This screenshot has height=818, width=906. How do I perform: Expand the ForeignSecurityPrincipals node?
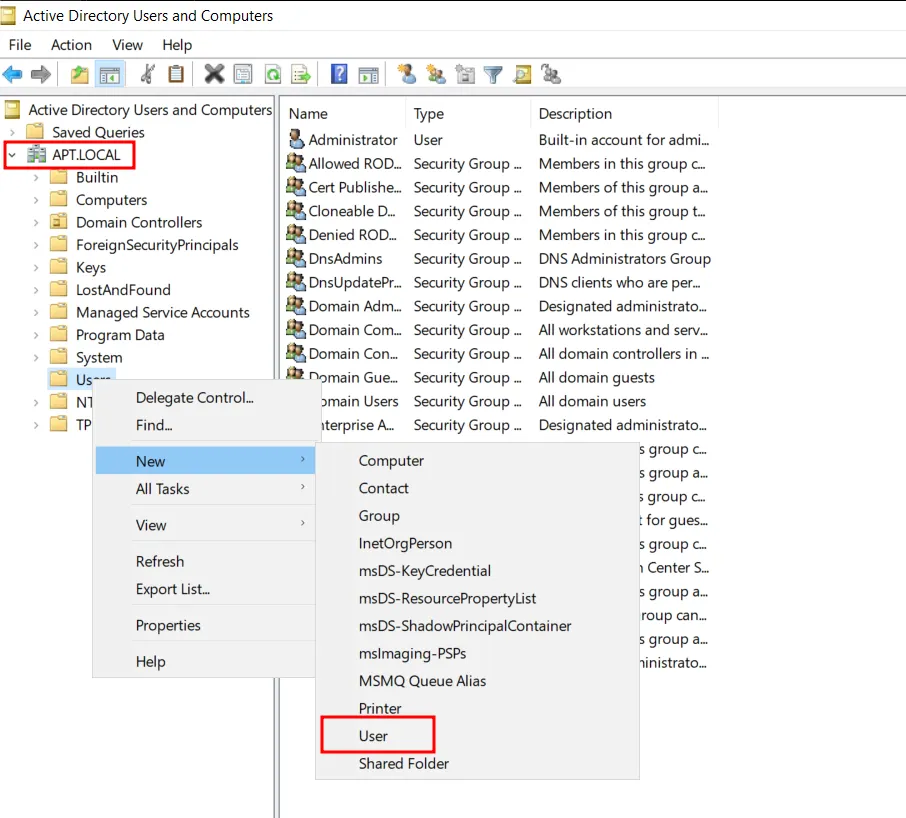click(x=36, y=245)
